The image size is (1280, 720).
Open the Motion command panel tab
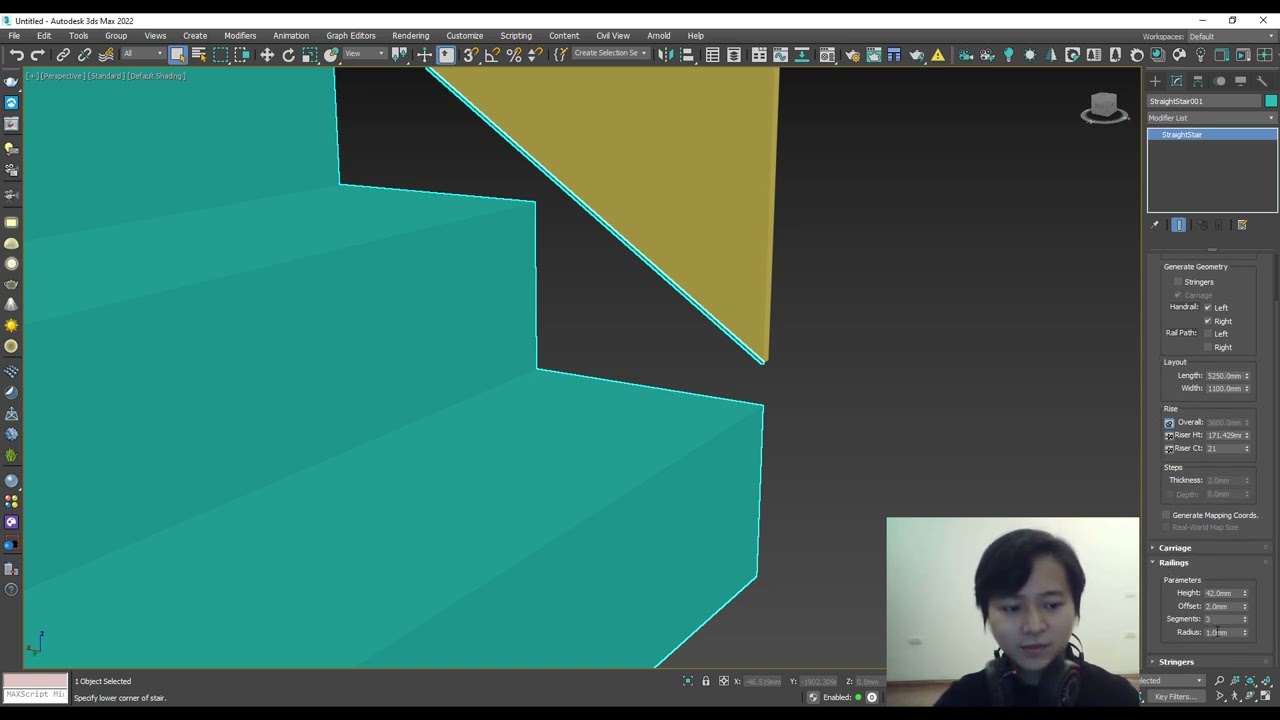pyautogui.click(x=1220, y=81)
